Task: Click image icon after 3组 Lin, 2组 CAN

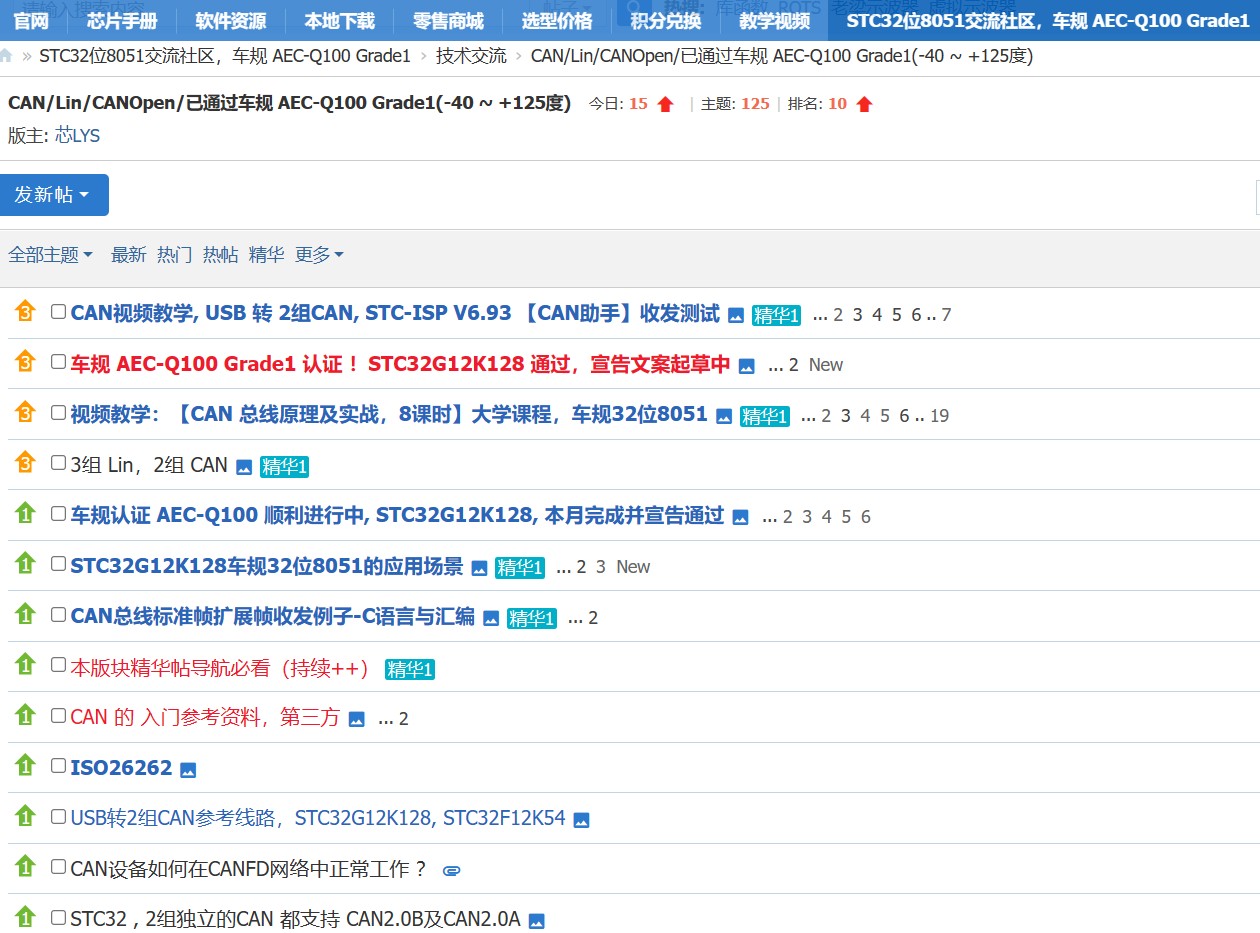Action: click(x=244, y=467)
